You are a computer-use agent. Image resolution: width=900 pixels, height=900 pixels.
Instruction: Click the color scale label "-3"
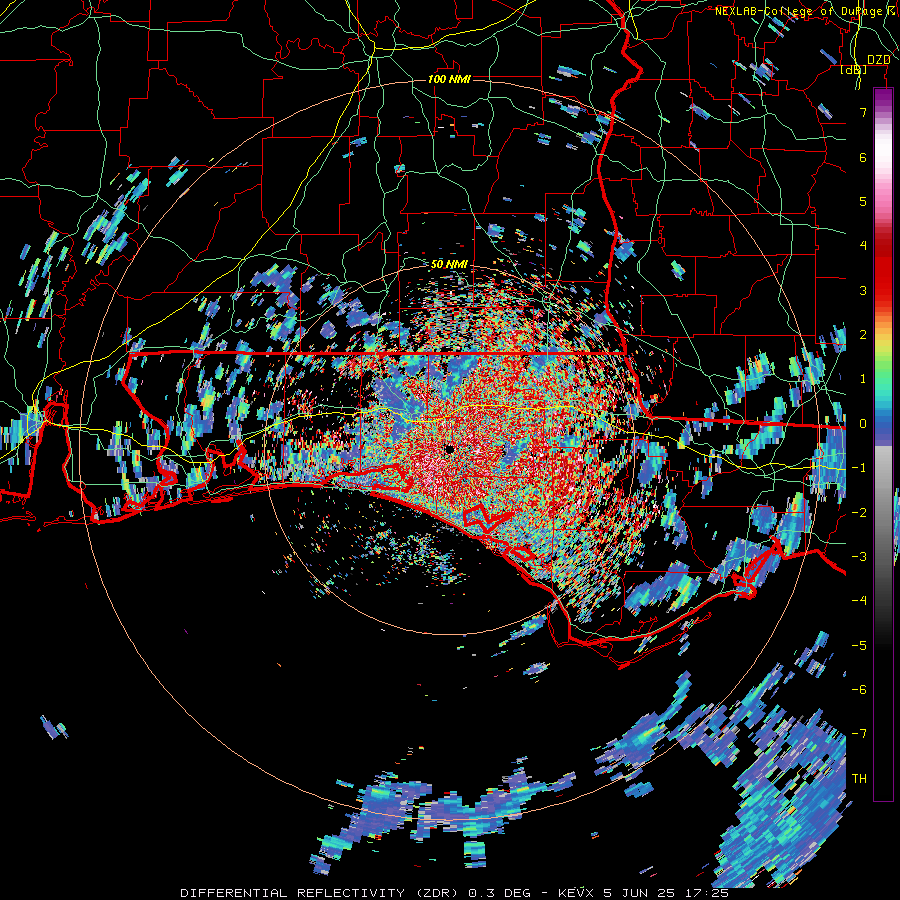859,556
